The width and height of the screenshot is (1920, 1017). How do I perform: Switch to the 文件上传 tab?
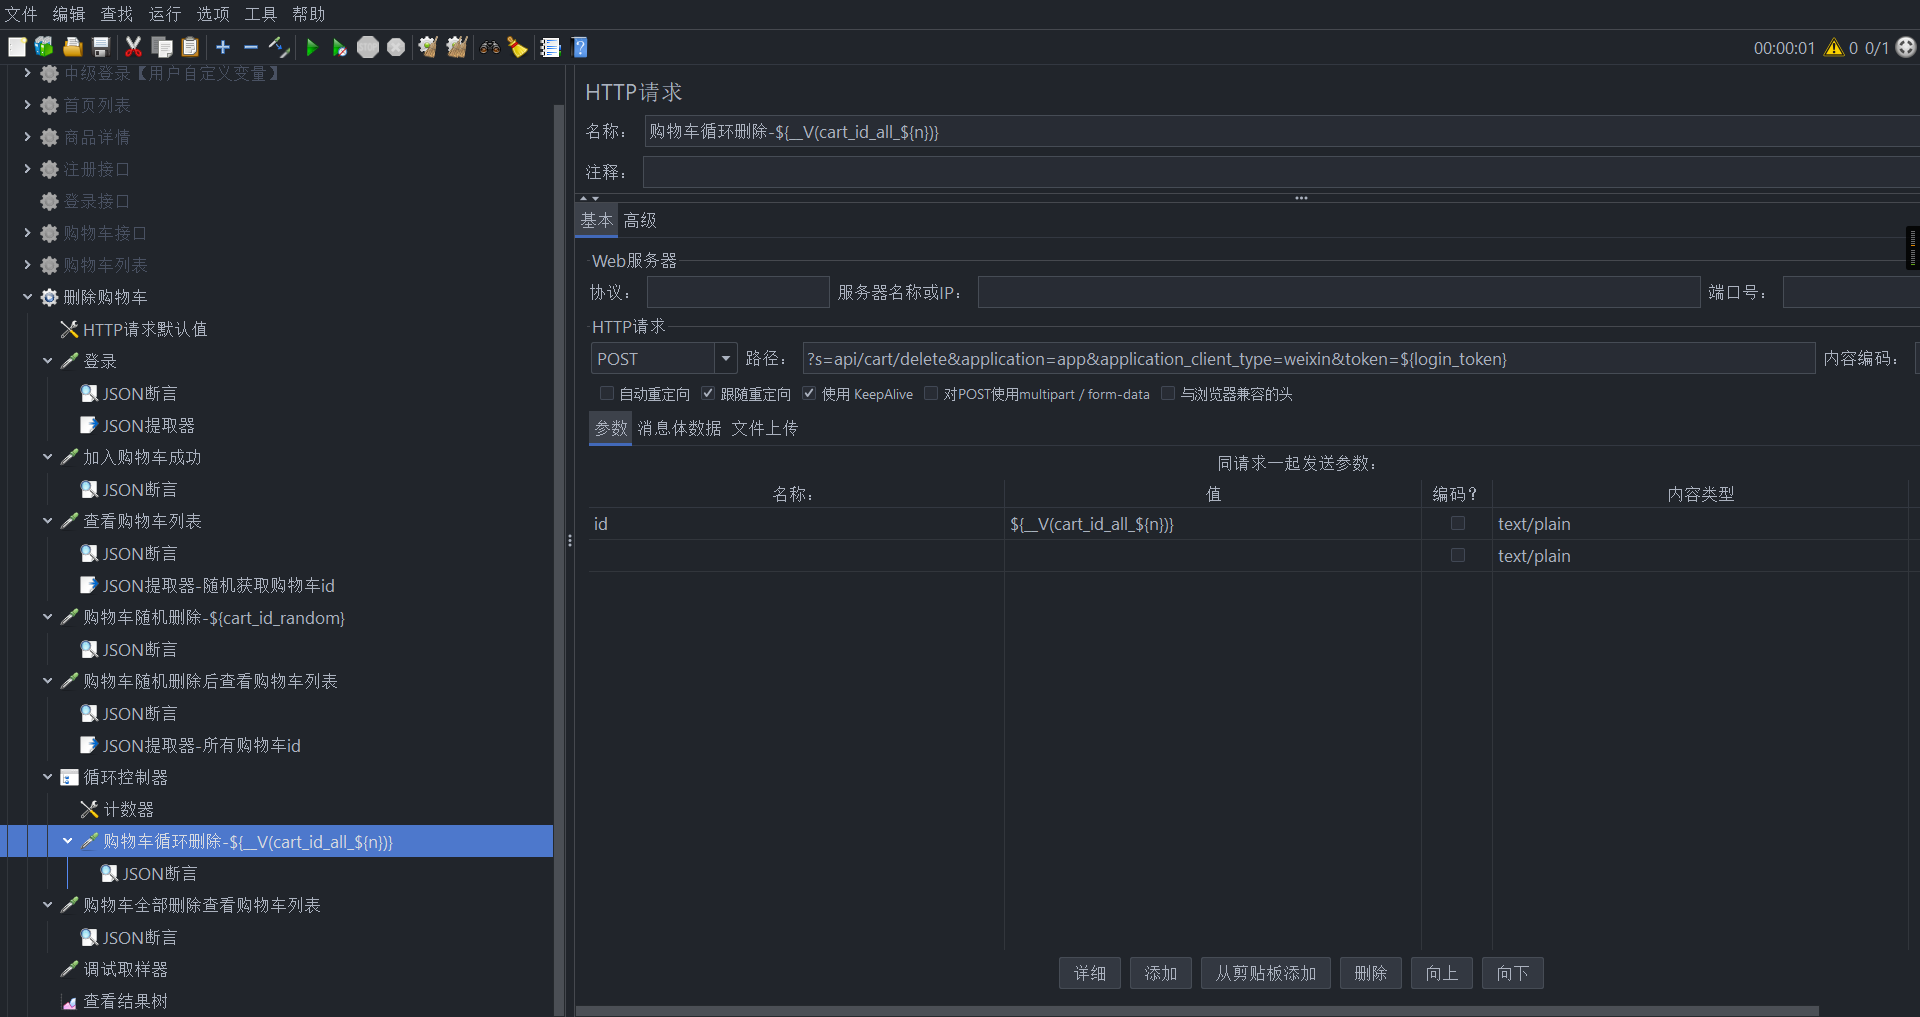point(764,428)
